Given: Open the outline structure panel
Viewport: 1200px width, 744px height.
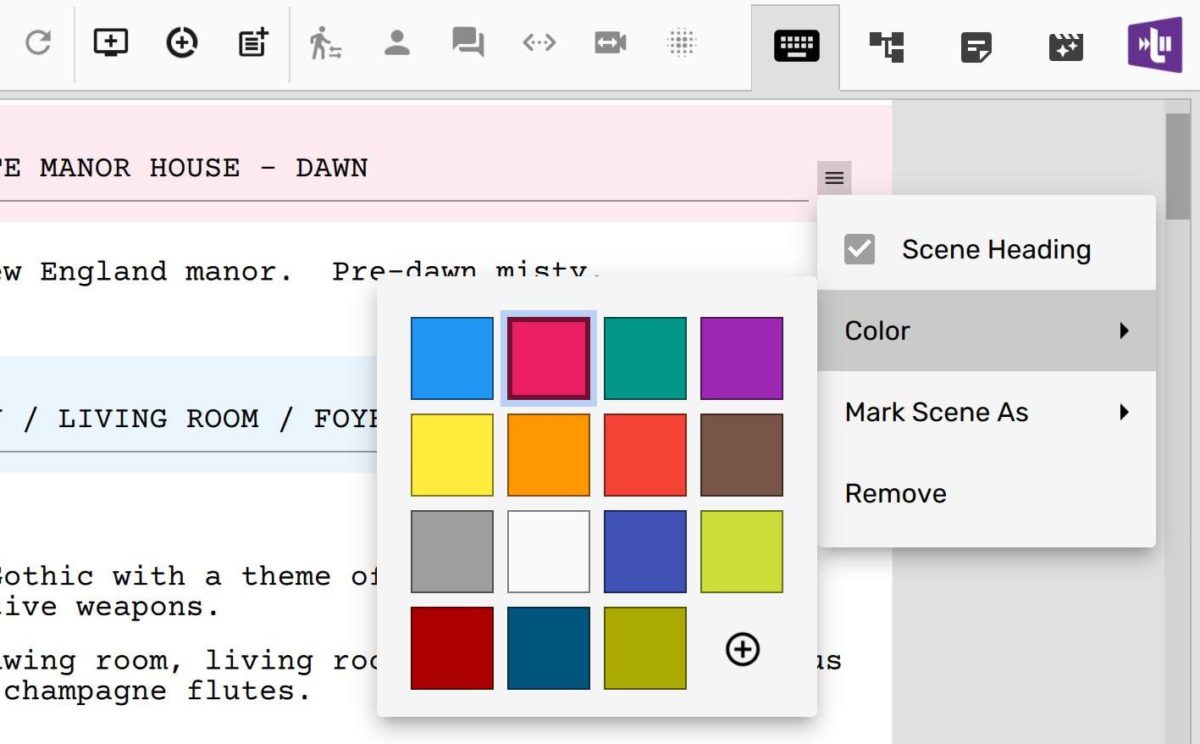Looking at the screenshot, I should click(887, 43).
